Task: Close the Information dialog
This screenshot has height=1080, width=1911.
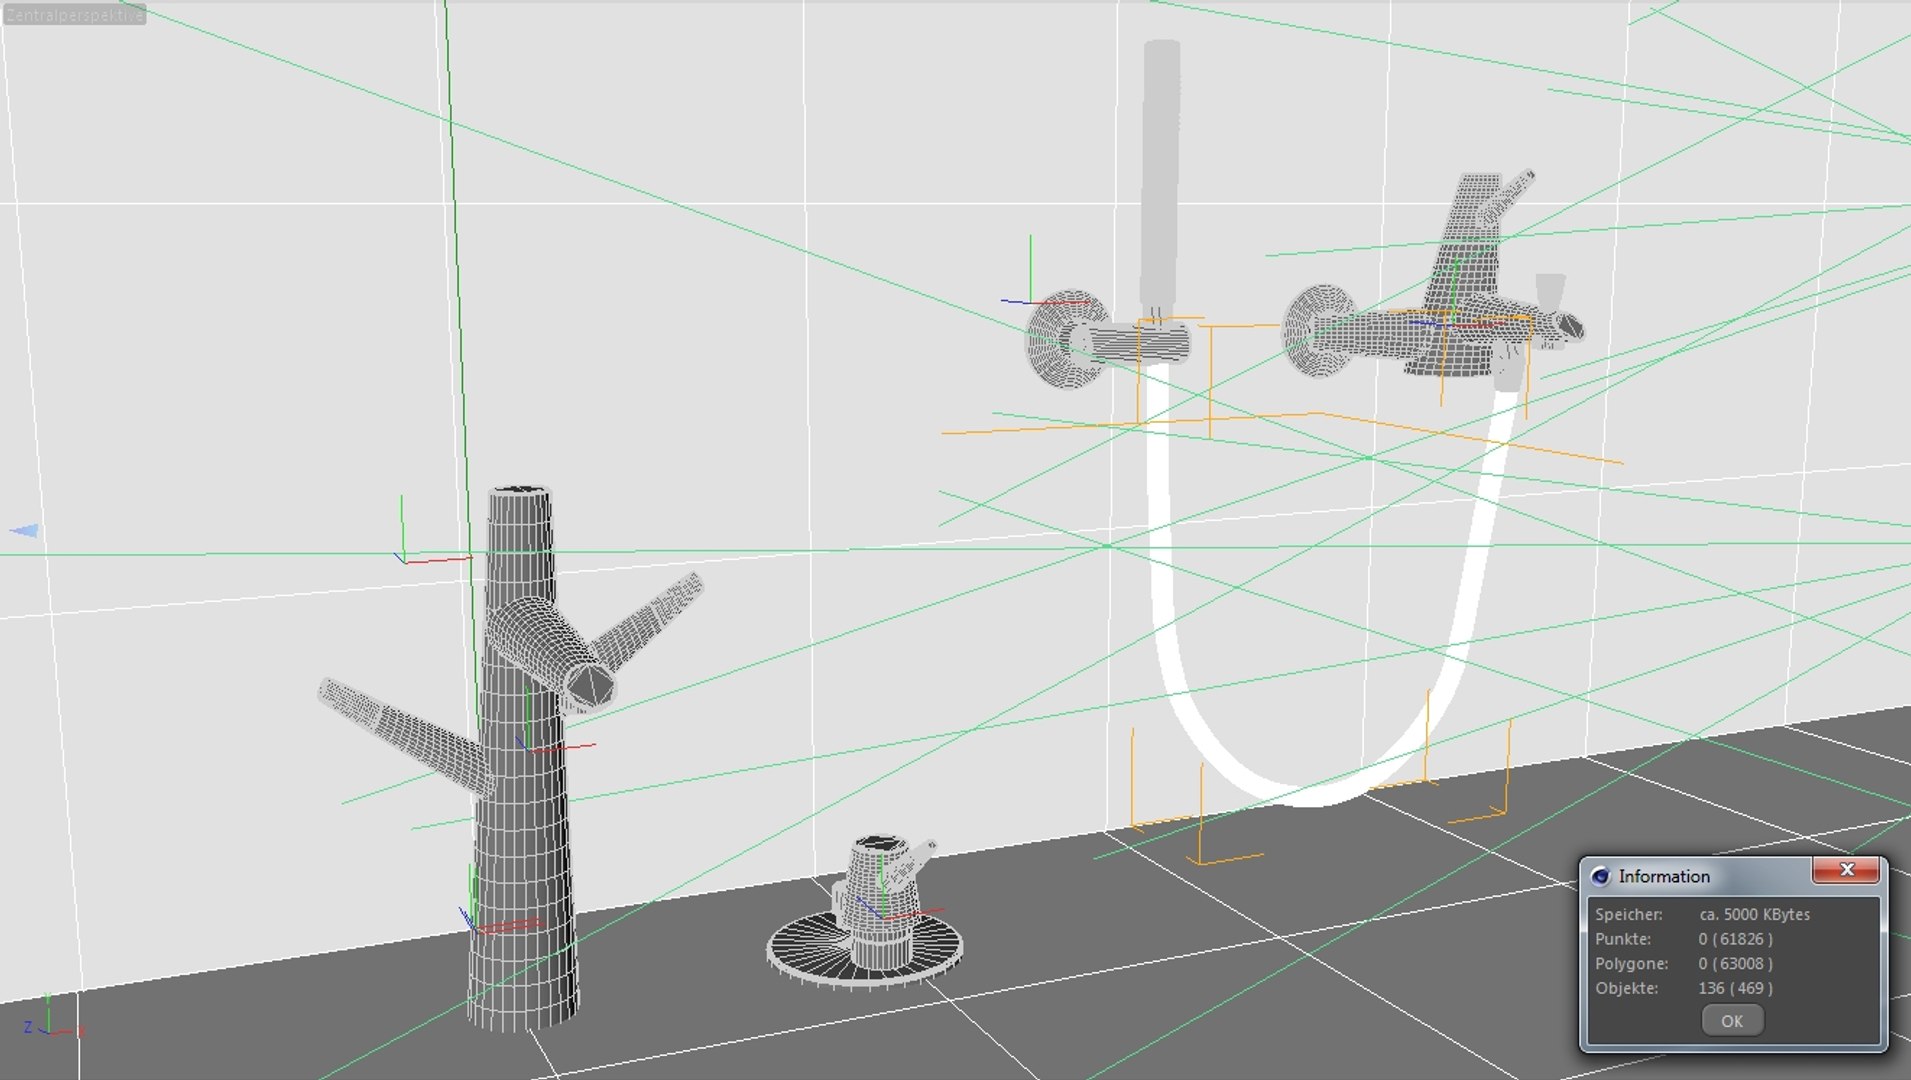Action: pos(1846,870)
